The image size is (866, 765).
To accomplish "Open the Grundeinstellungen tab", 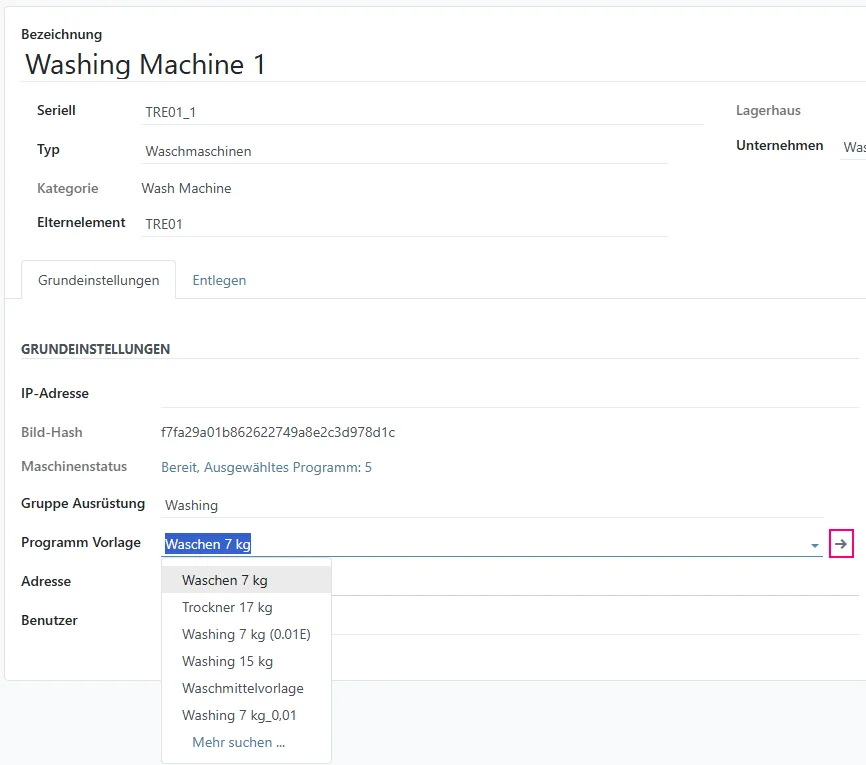I will pos(97,280).
